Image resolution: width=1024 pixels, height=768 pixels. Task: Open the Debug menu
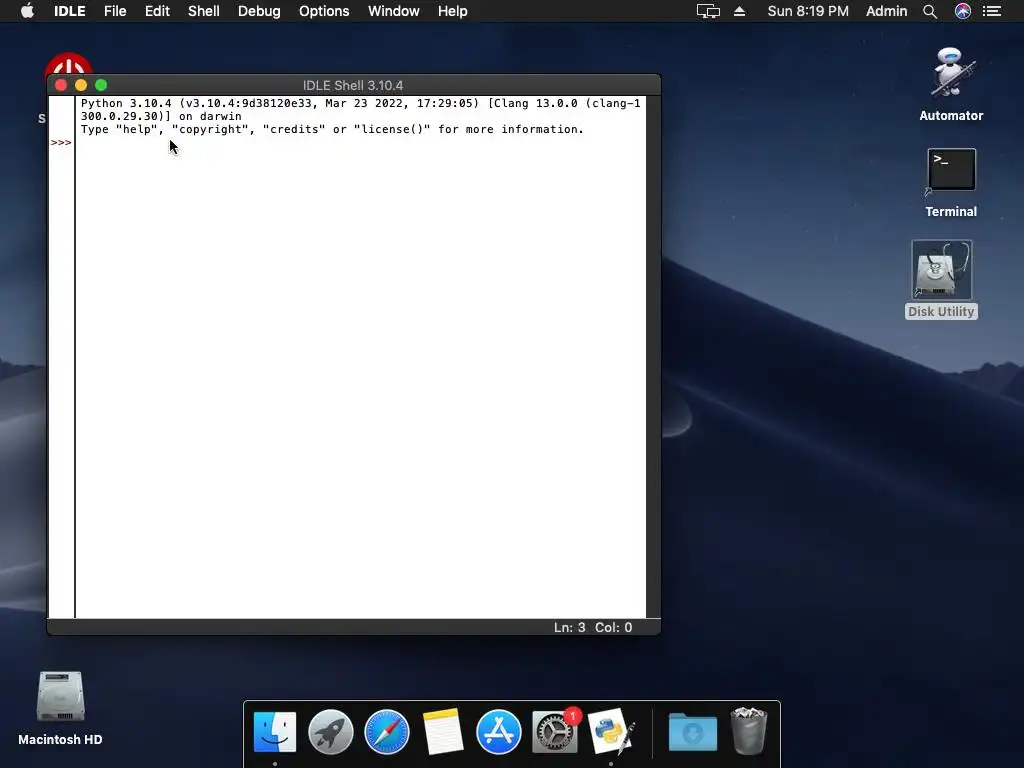point(259,11)
